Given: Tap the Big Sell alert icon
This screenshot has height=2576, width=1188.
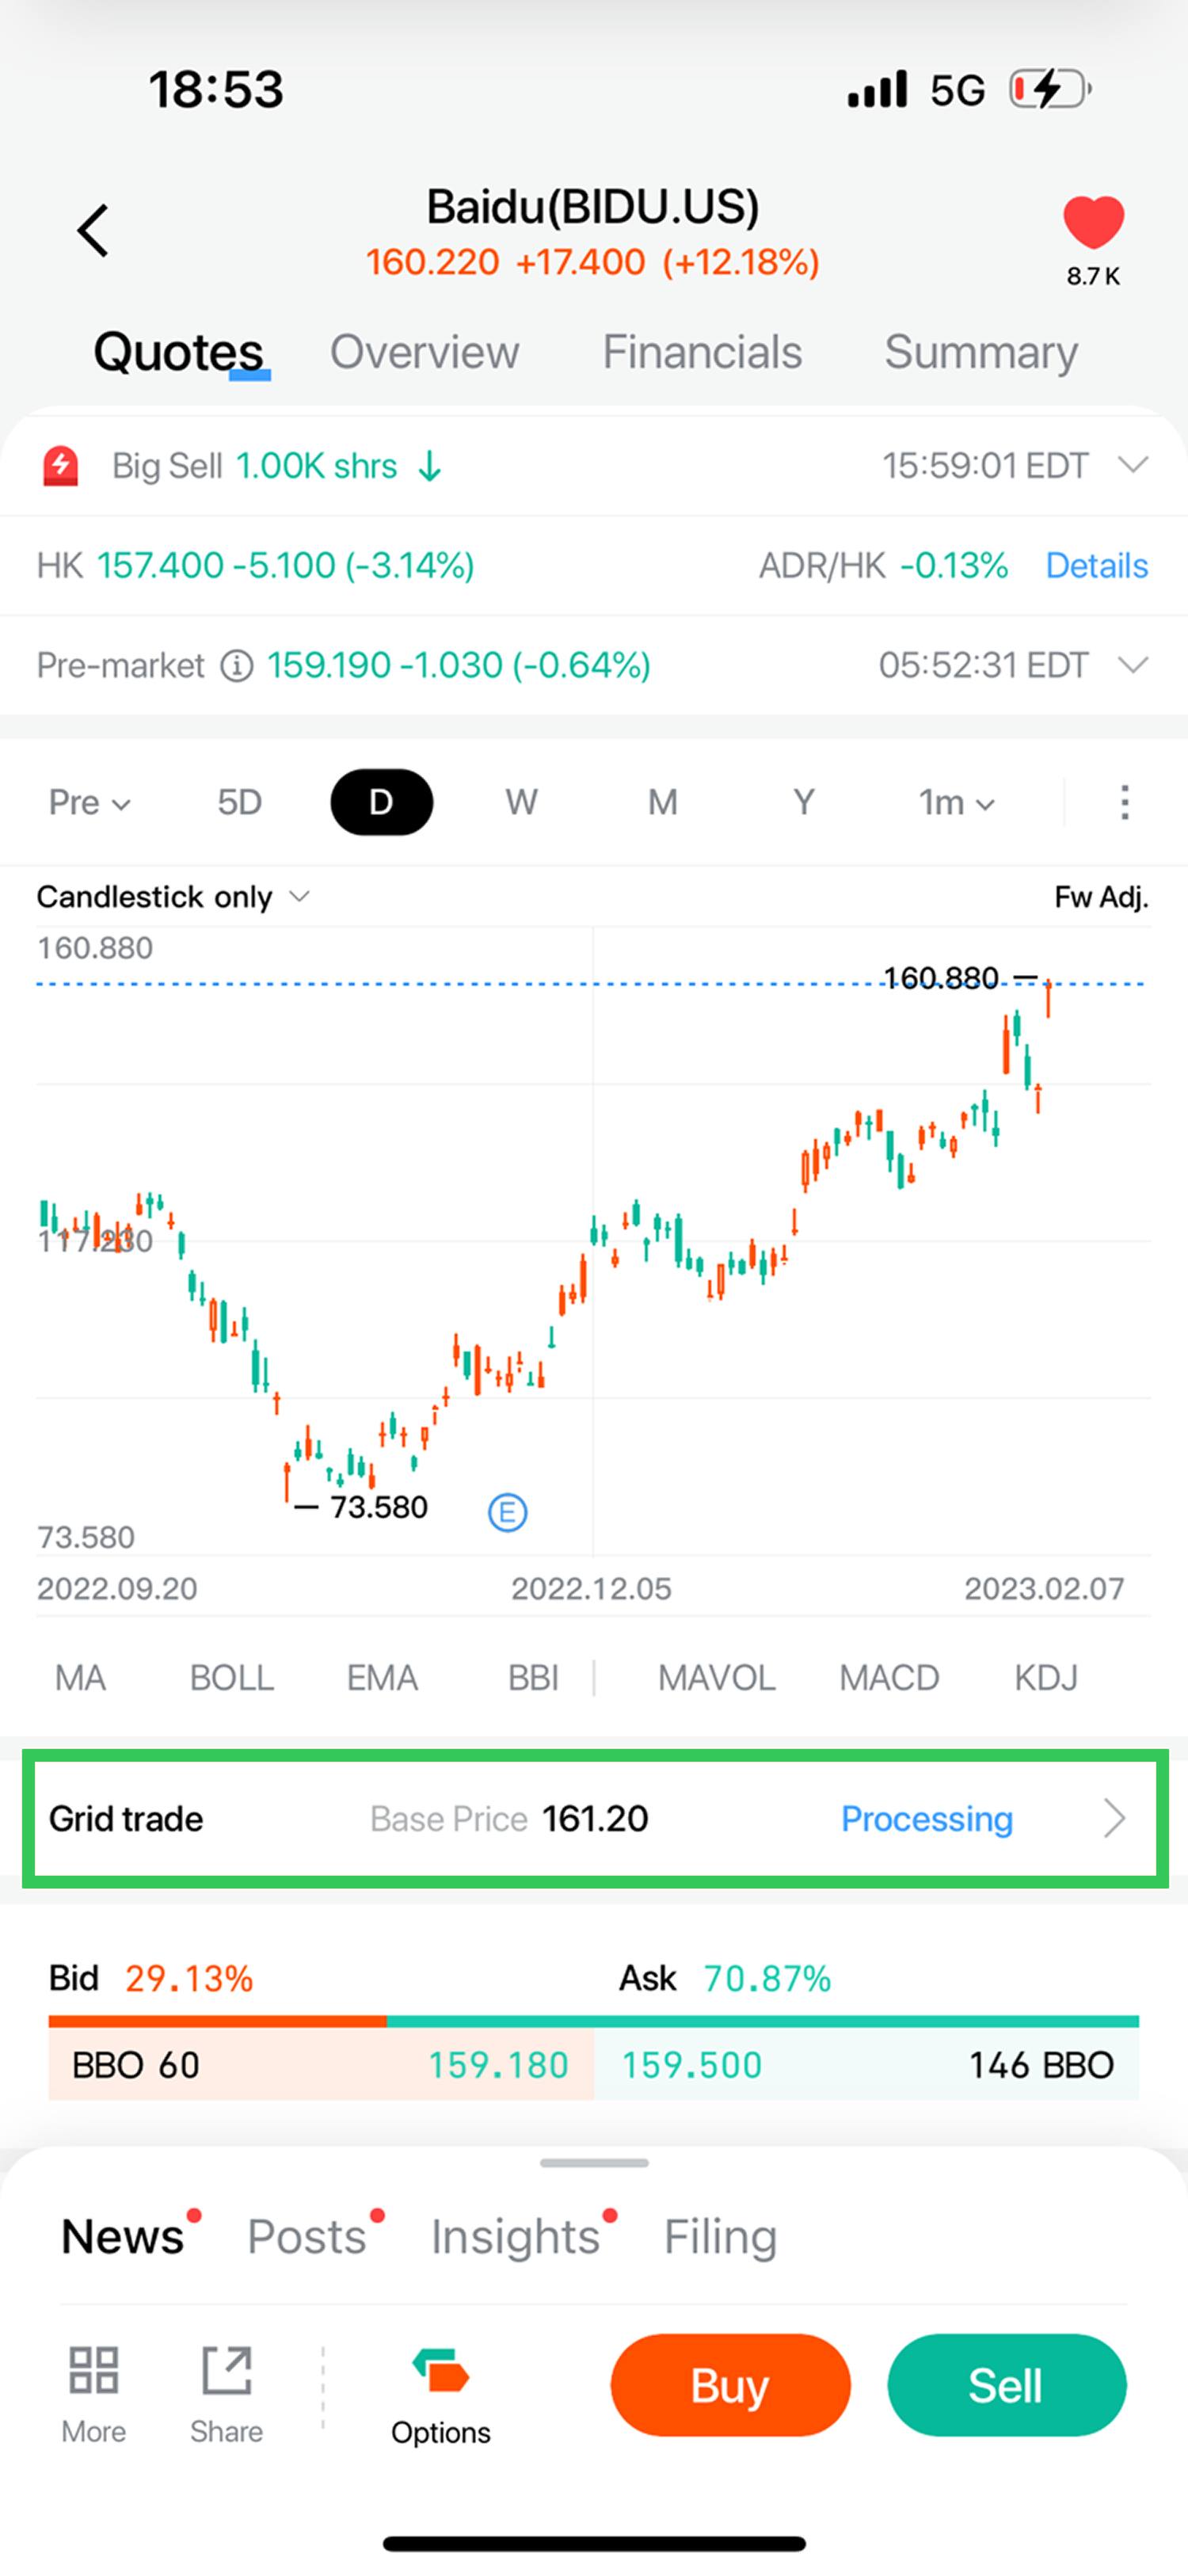Looking at the screenshot, I should (x=61, y=466).
